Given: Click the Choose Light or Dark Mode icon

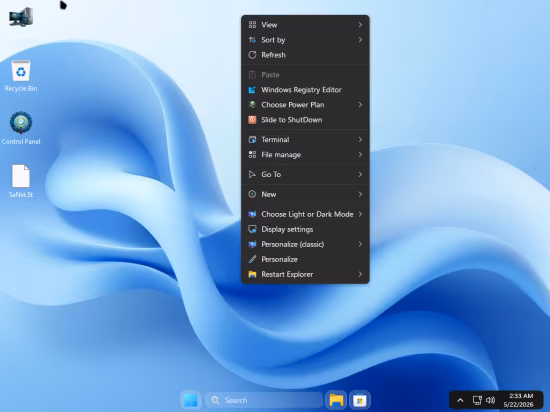Looking at the screenshot, I should tap(252, 214).
